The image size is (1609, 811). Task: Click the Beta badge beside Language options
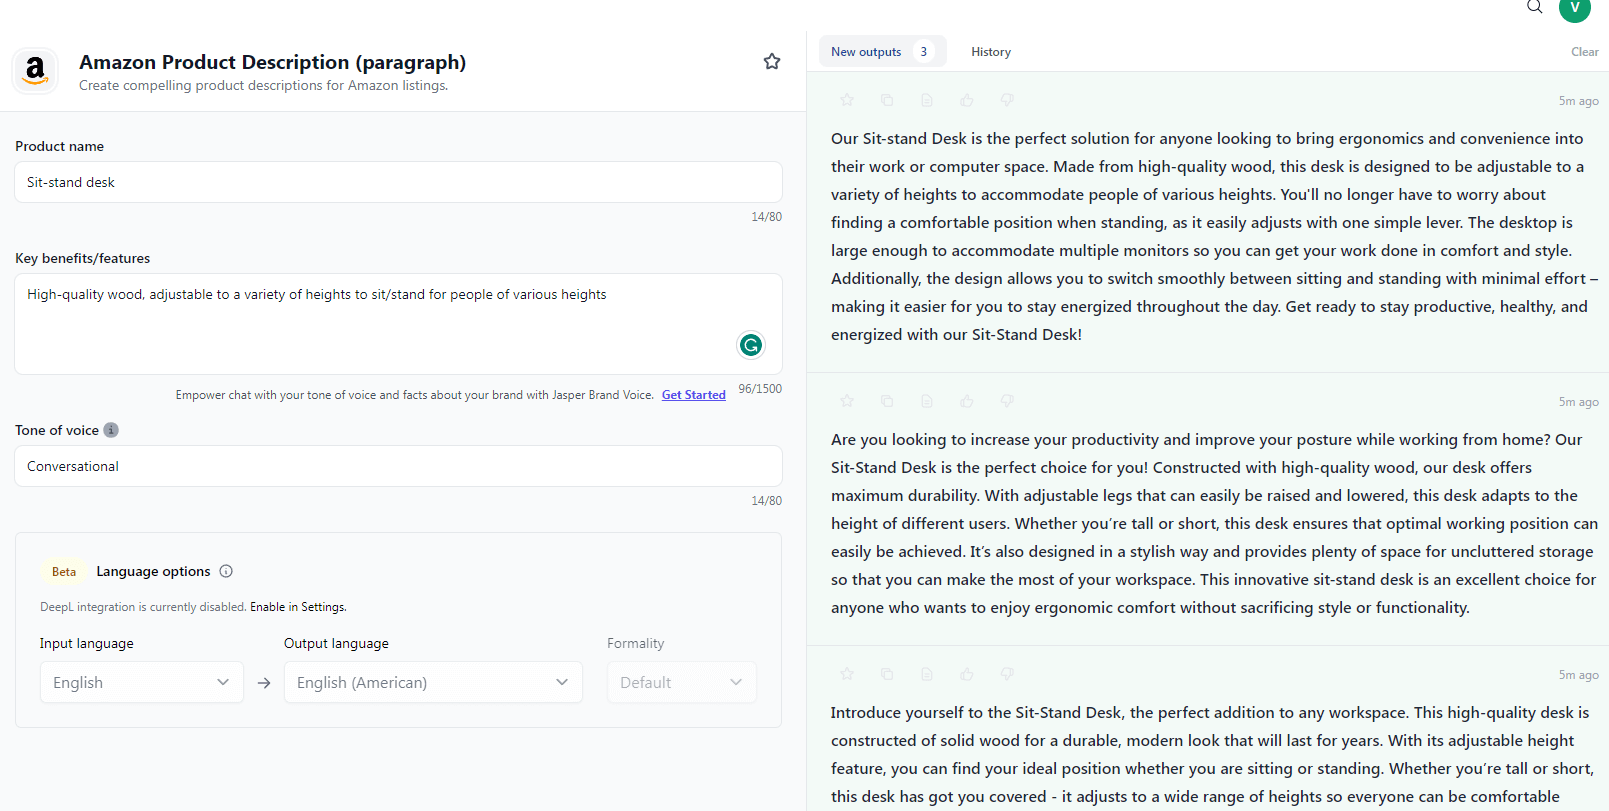(64, 572)
